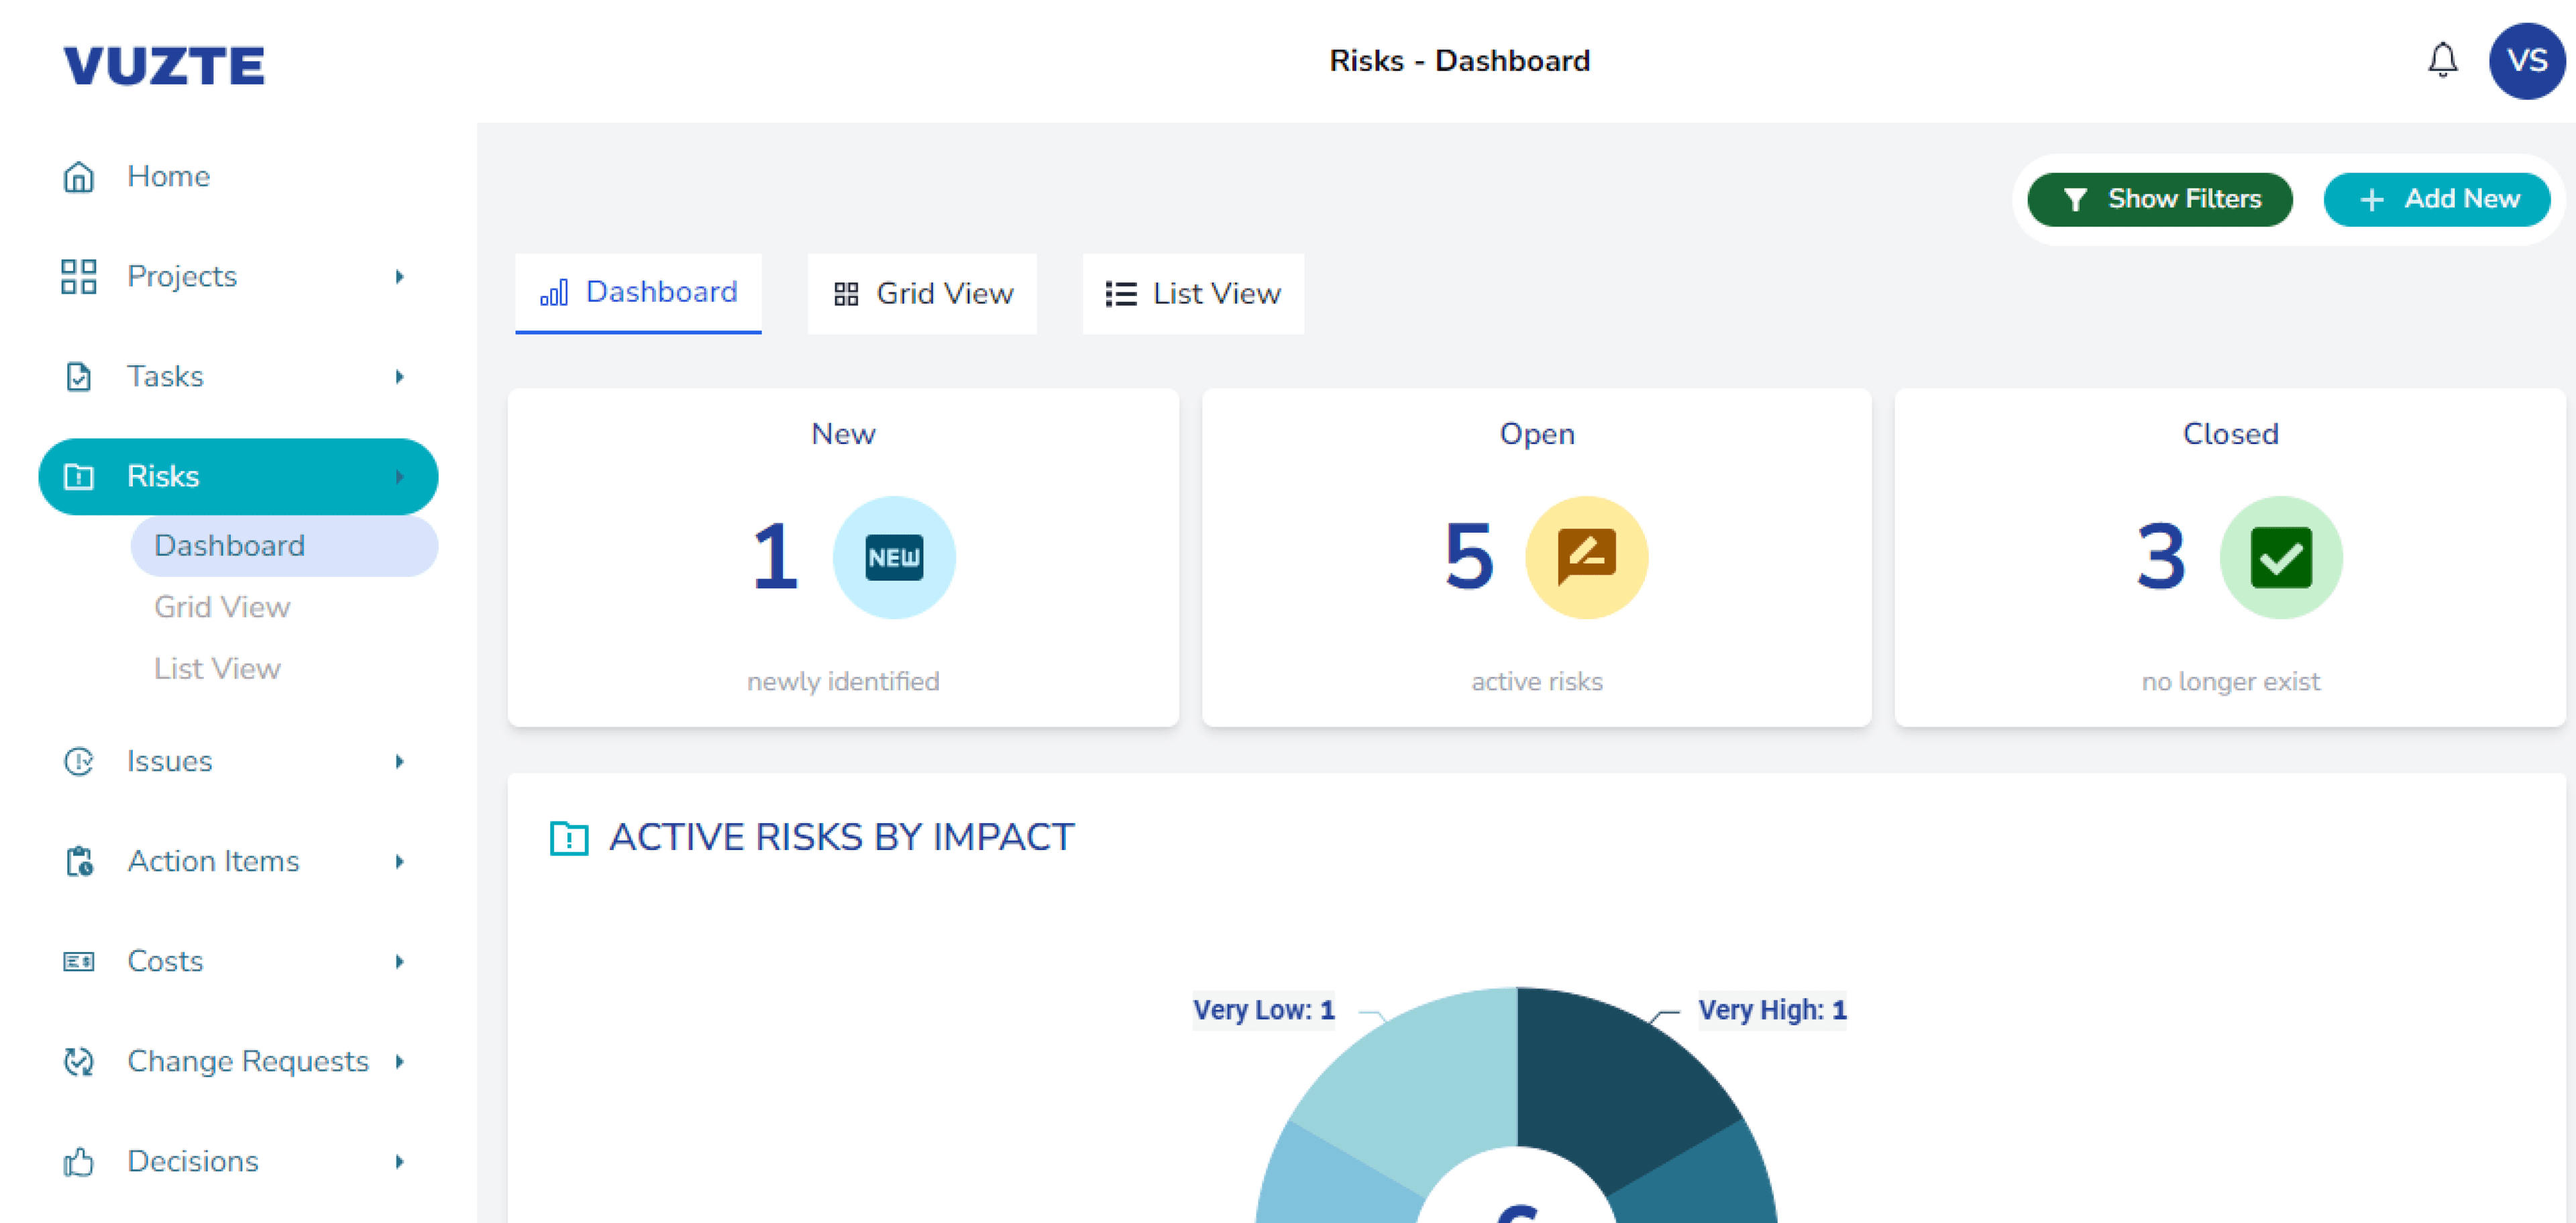Image resolution: width=2576 pixels, height=1223 pixels.
Task: Click the Risks folder icon in sidebar
Action: 79,476
